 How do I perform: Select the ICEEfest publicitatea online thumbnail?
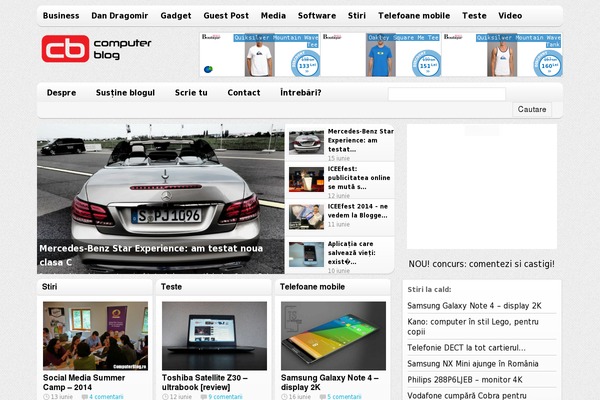point(306,179)
